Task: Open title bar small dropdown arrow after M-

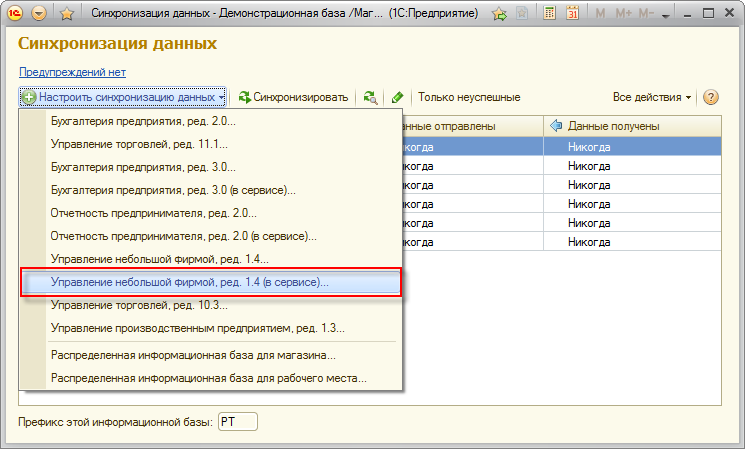Action: click(665, 15)
